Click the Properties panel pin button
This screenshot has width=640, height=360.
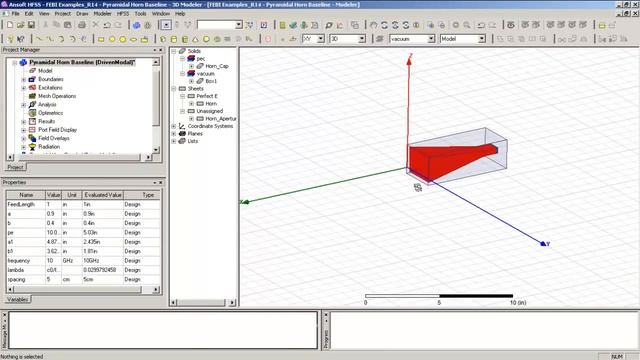155,182
